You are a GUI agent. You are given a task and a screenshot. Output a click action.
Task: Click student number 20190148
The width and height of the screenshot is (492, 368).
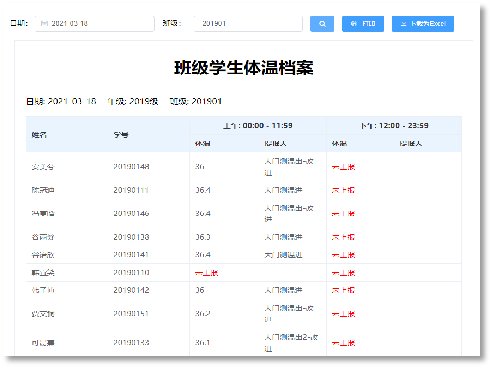click(x=131, y=166)
